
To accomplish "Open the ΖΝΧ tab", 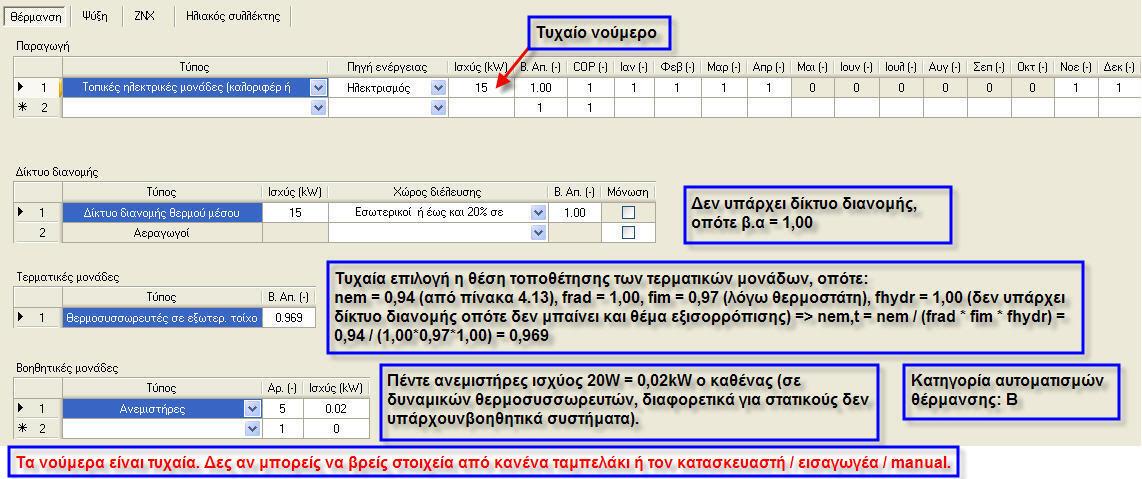I will 144,16.
